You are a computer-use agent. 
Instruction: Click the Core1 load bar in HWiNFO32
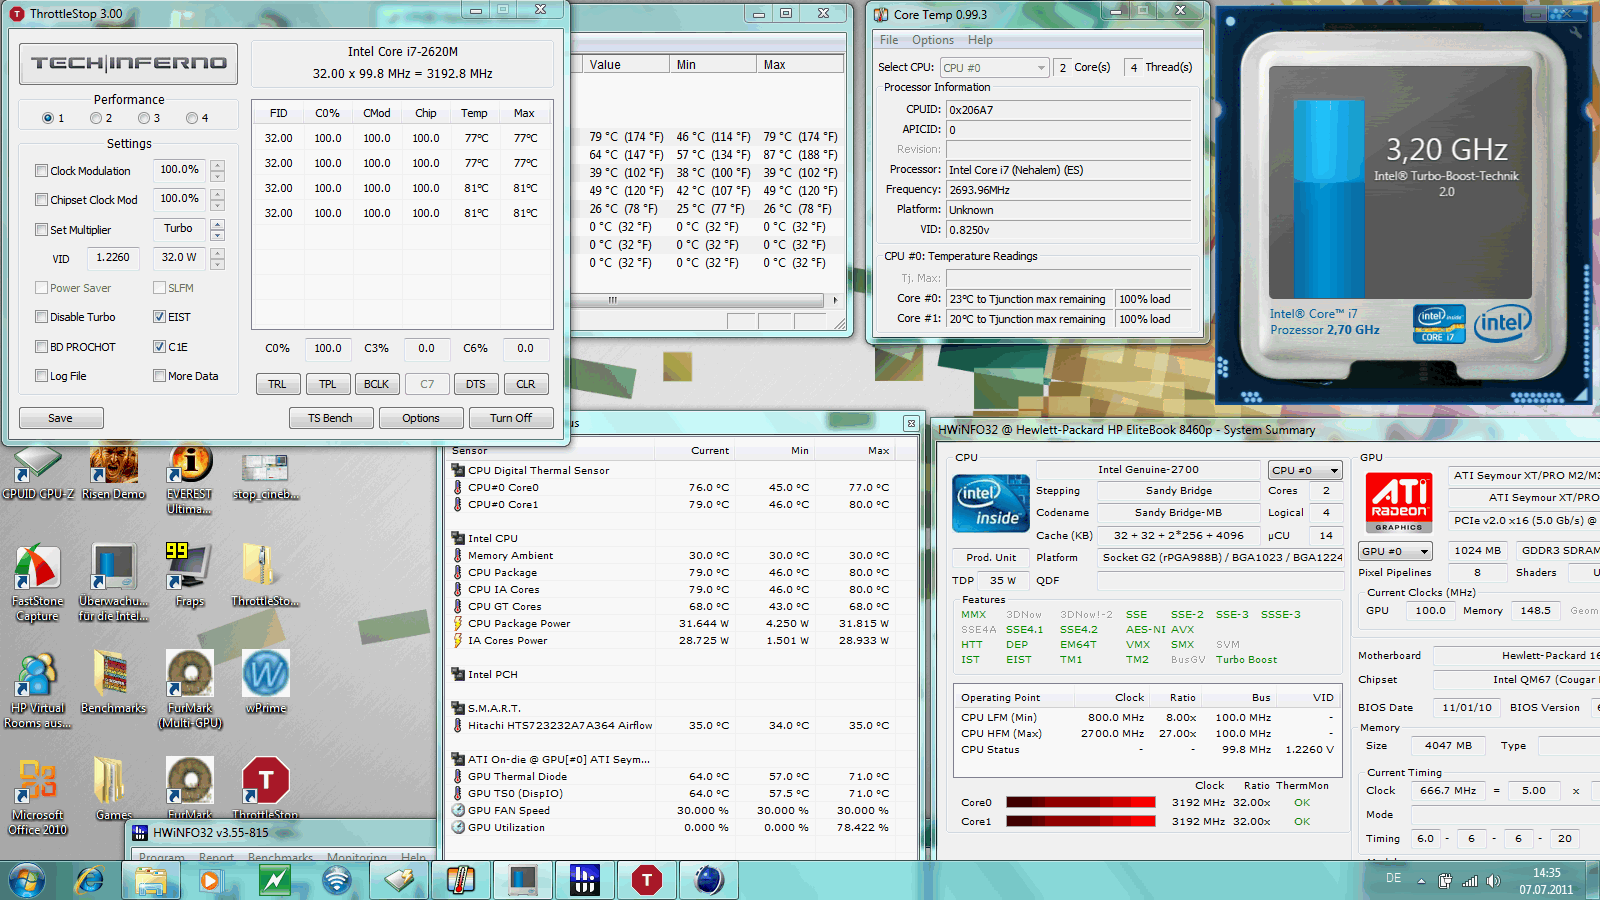(x=1081, y=822)
